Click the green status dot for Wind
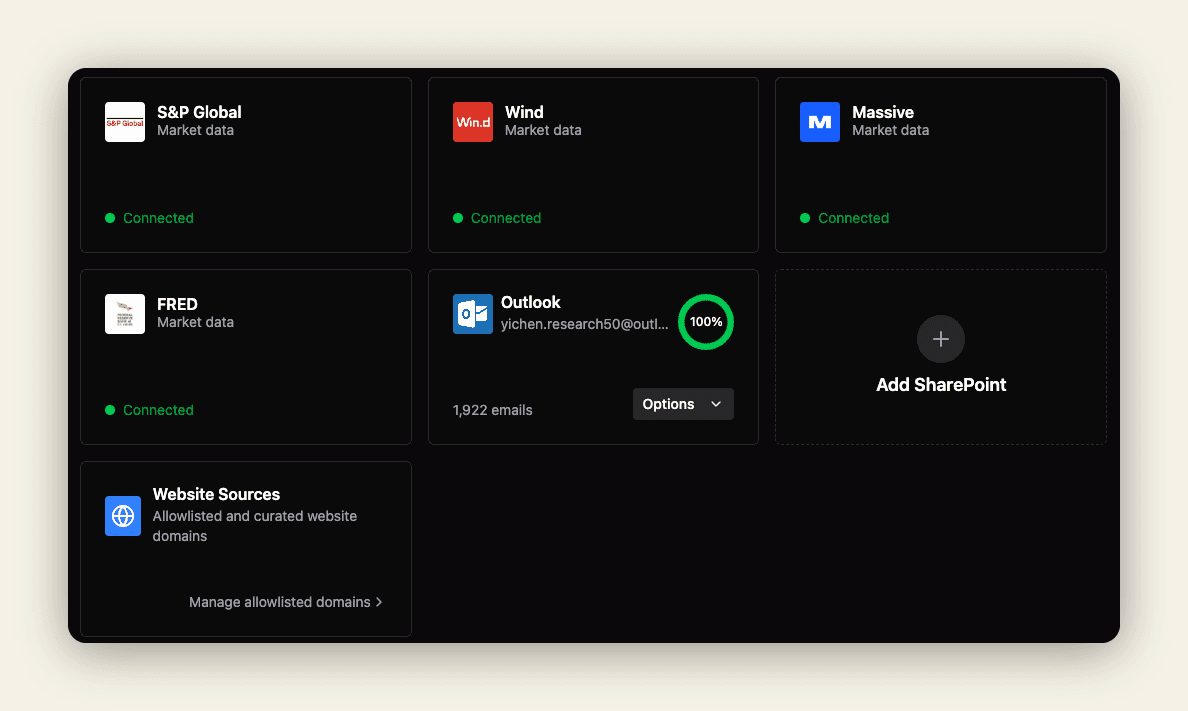The width and height of the screenshot is (1188, 711). click(458, 218)
